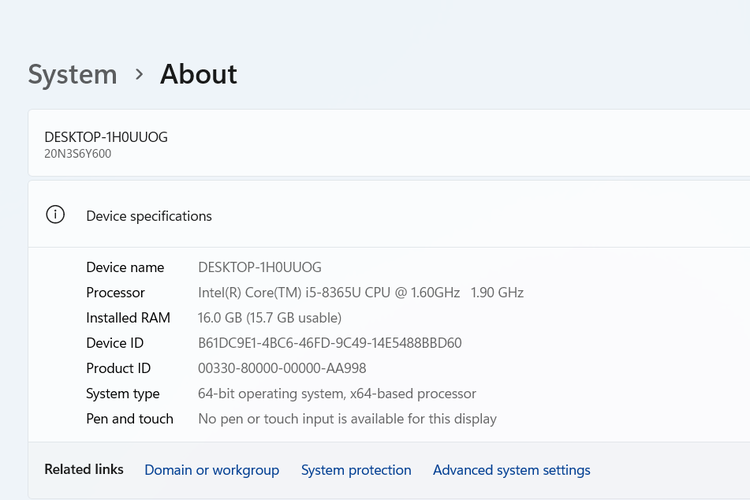Select the Device ID value string

point(330,343)
